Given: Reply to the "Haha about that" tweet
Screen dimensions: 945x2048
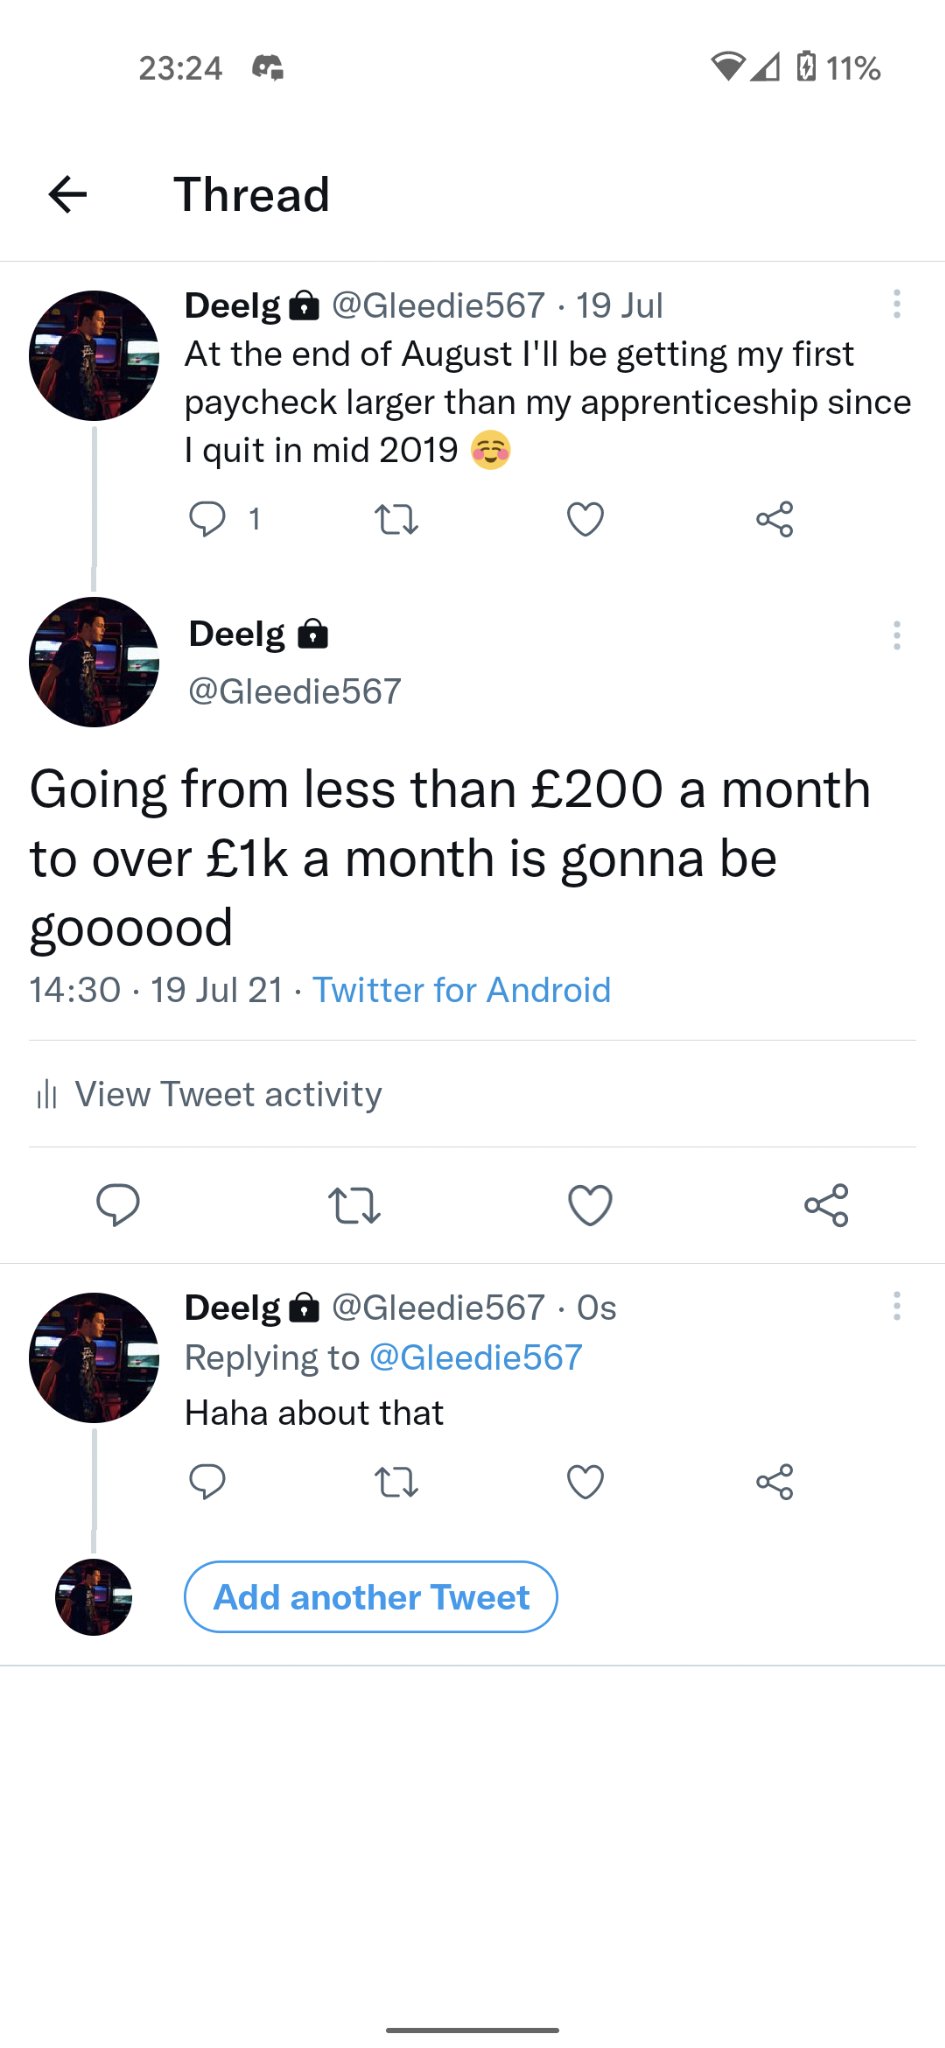Looking at the screenshot, I should click(208, 1481).
